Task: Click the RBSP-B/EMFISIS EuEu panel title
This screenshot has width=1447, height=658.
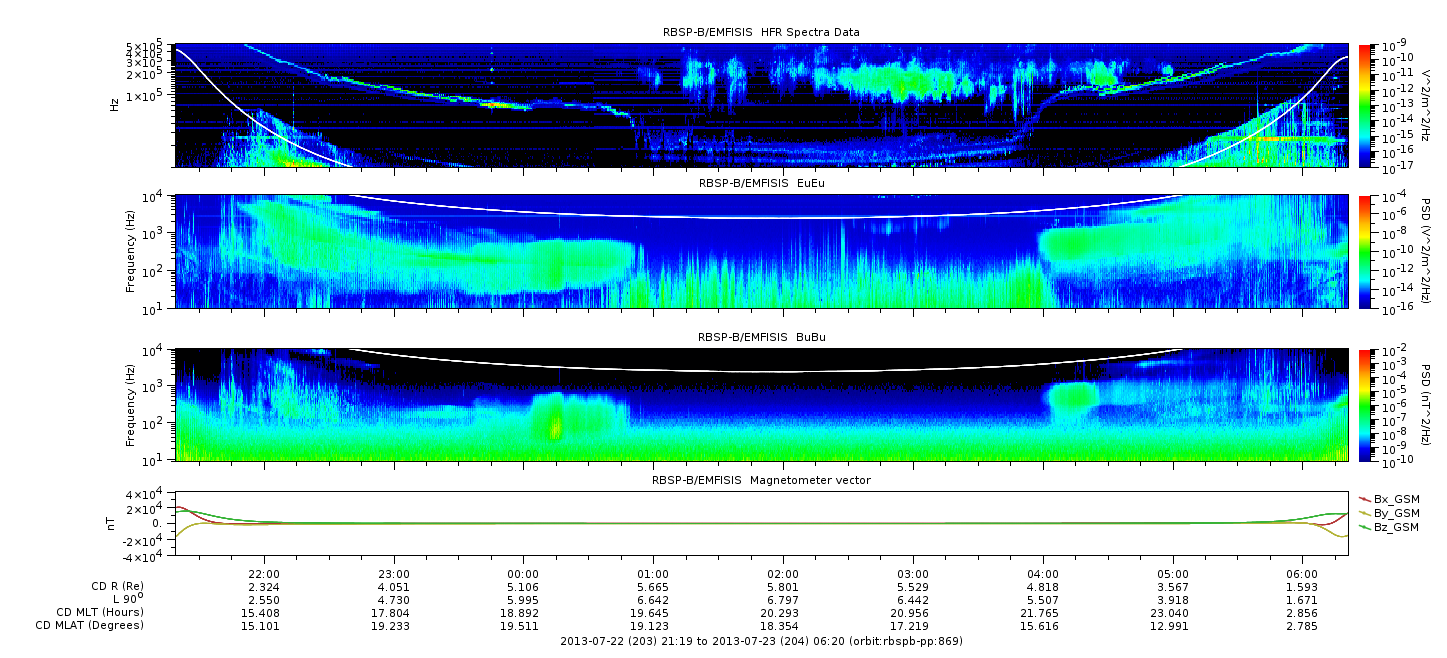Action: pos(761,184)
